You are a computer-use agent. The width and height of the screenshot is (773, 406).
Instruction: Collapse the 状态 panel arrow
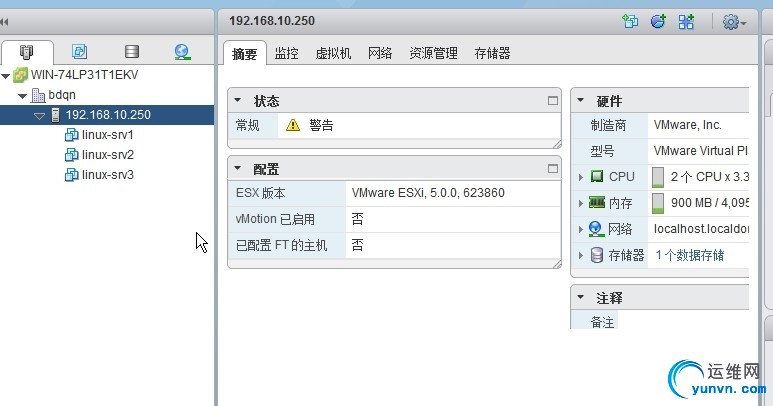[x=238, y=100]
